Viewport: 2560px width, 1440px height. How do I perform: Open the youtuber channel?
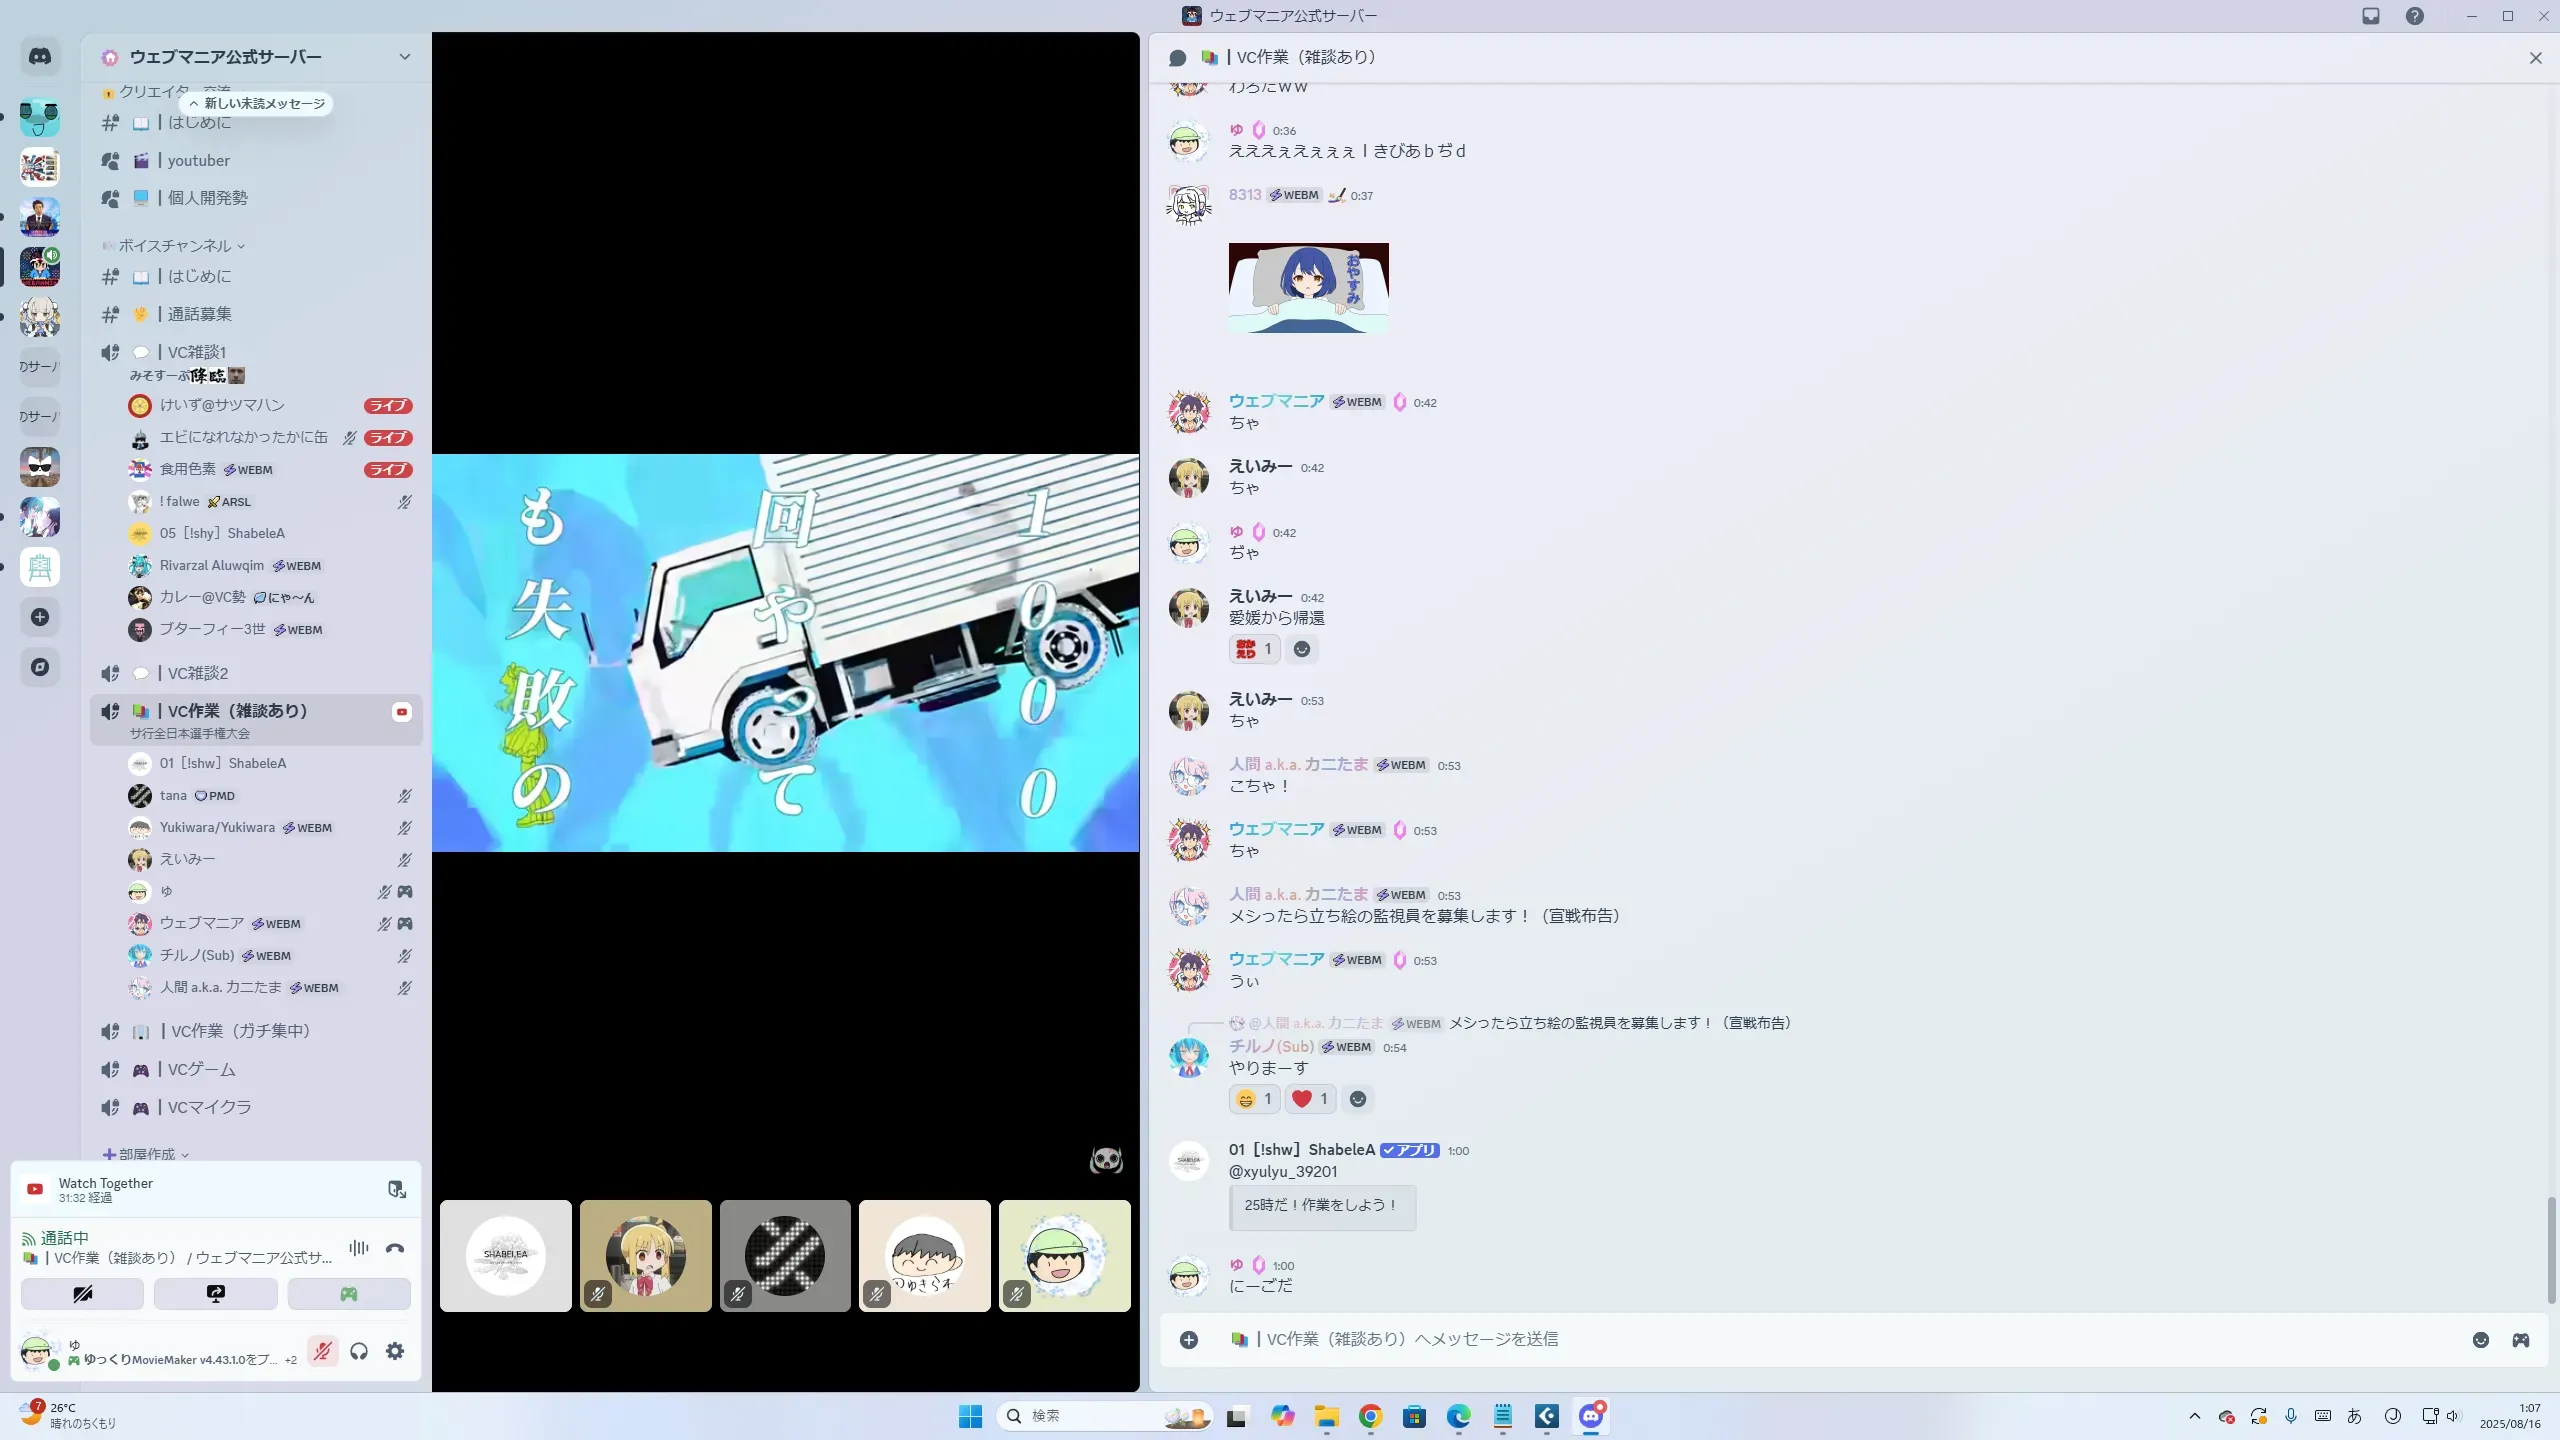pyautogui.click(x=198, y=161)
